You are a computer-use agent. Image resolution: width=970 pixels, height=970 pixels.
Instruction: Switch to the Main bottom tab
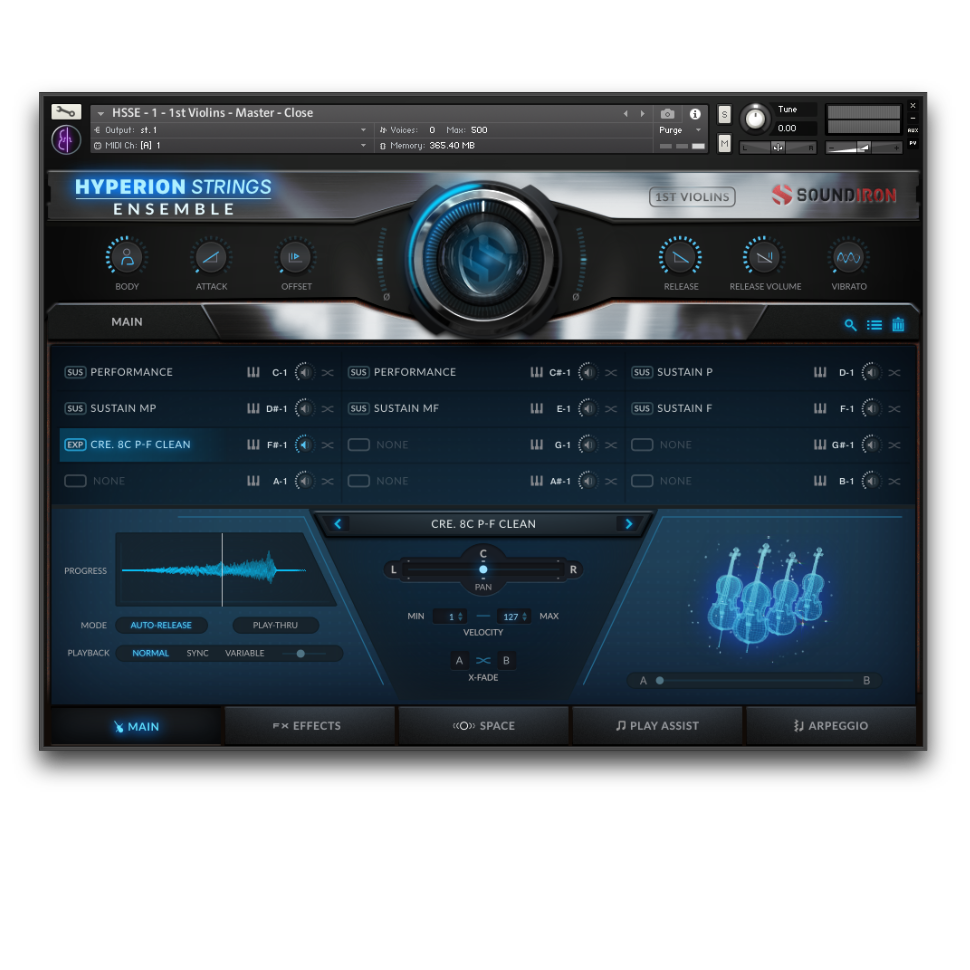pyautogui.click(x=136, y=726)
